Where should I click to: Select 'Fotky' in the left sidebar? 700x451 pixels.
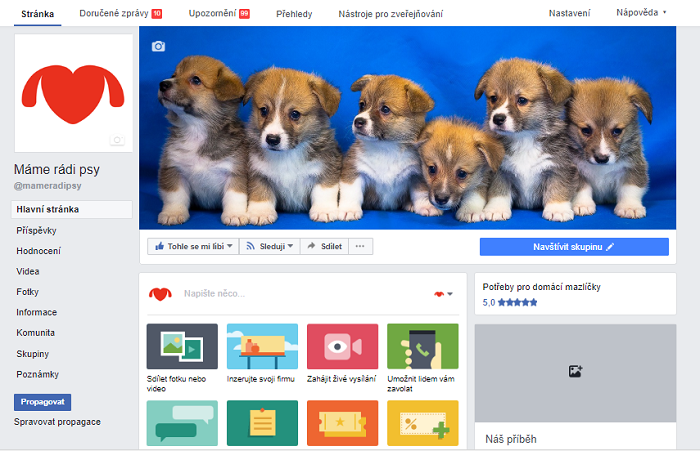[28, 292]
